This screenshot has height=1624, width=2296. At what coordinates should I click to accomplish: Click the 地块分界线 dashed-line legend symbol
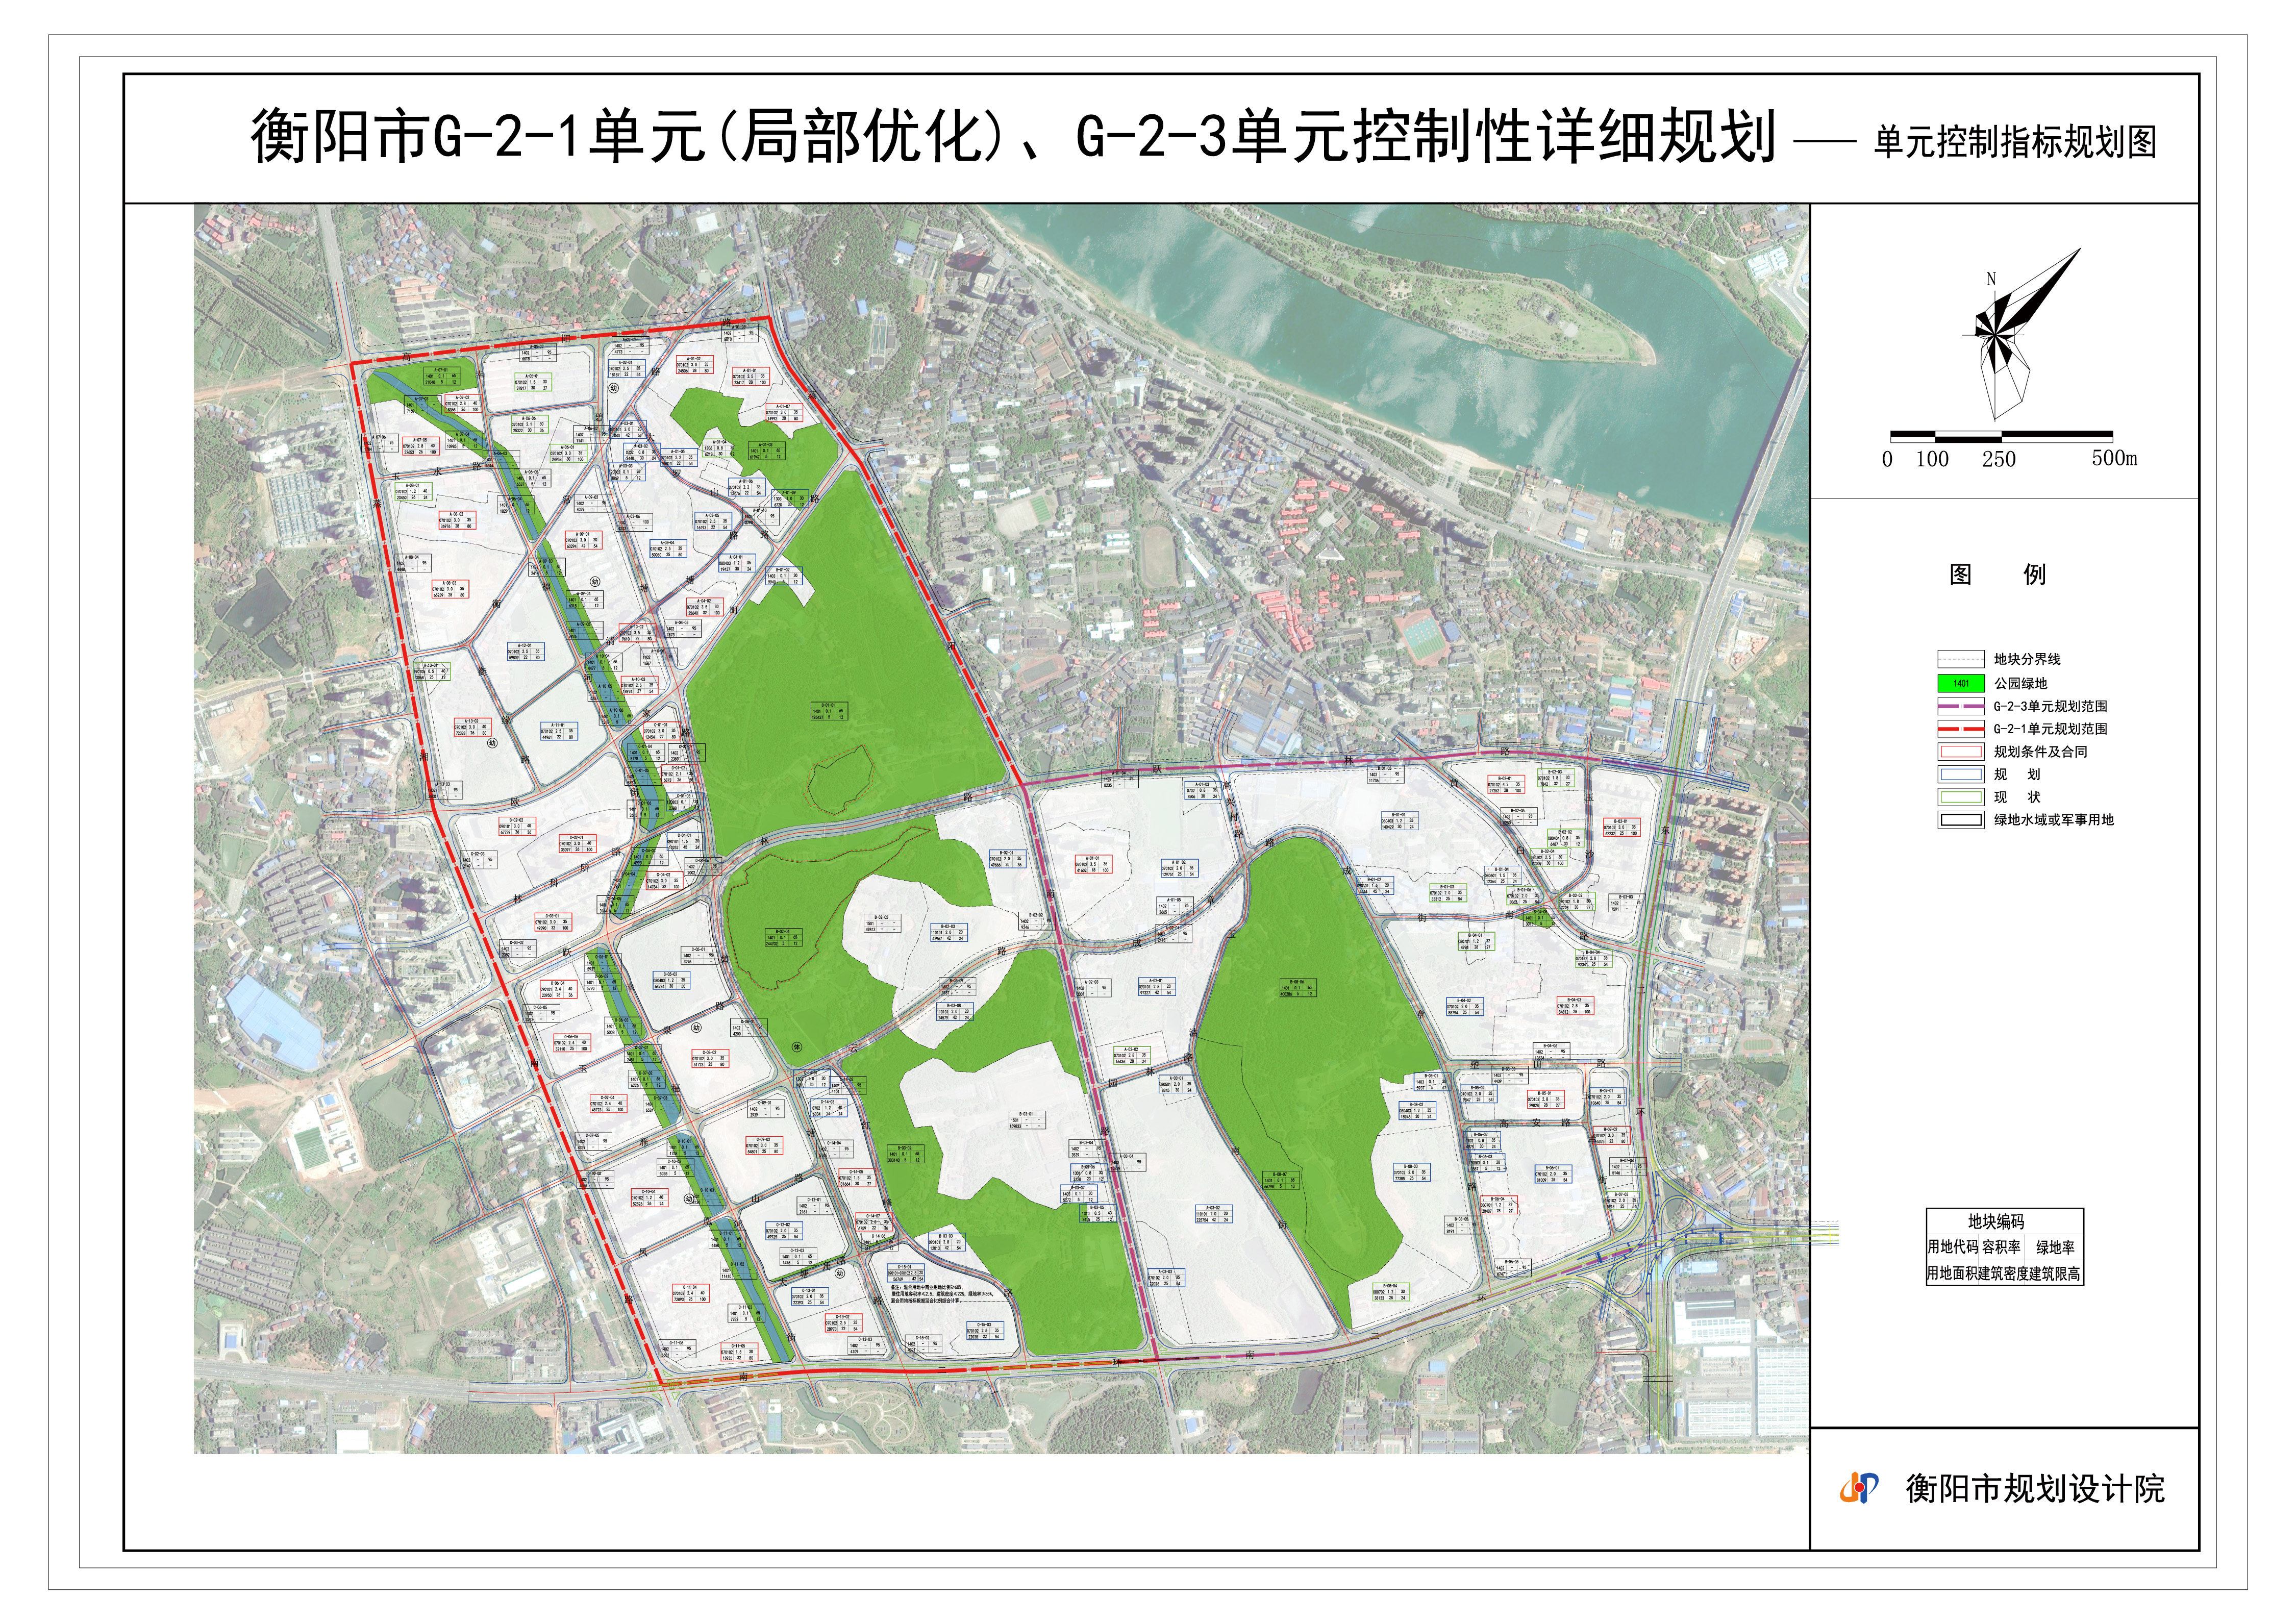1960,659
